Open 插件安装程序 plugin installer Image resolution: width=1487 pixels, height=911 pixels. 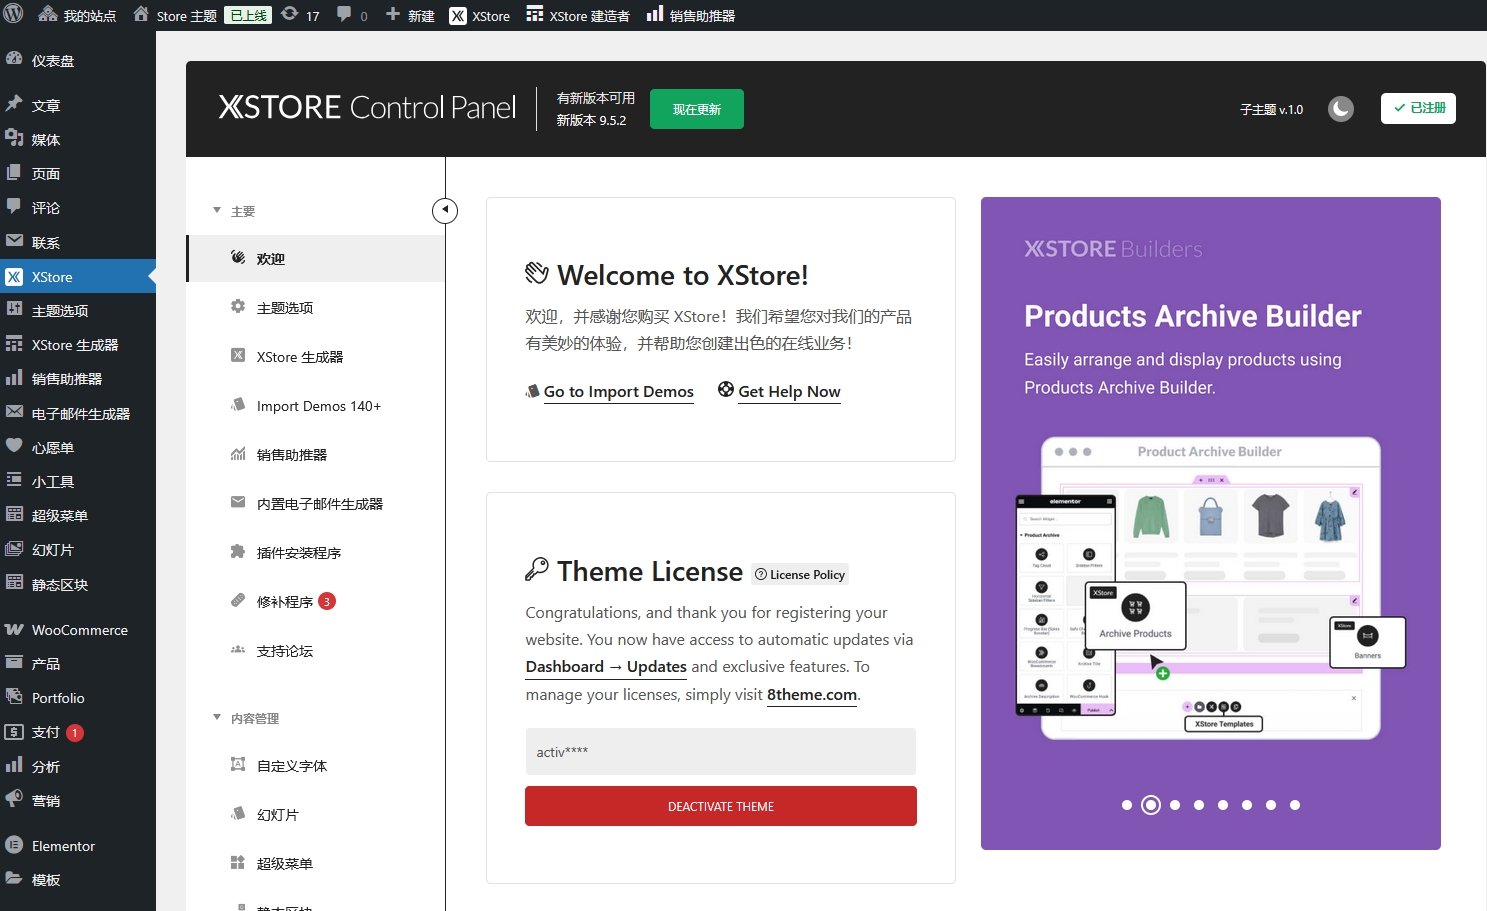316,553
